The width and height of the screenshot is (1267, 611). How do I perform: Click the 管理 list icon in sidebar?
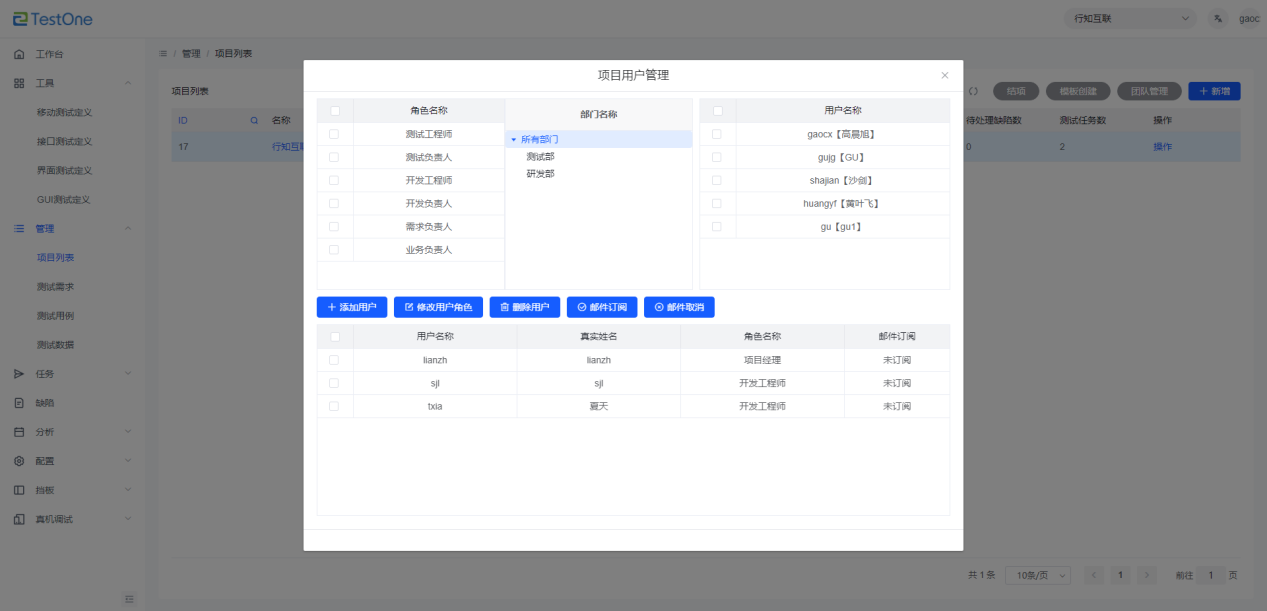(19, 228)
